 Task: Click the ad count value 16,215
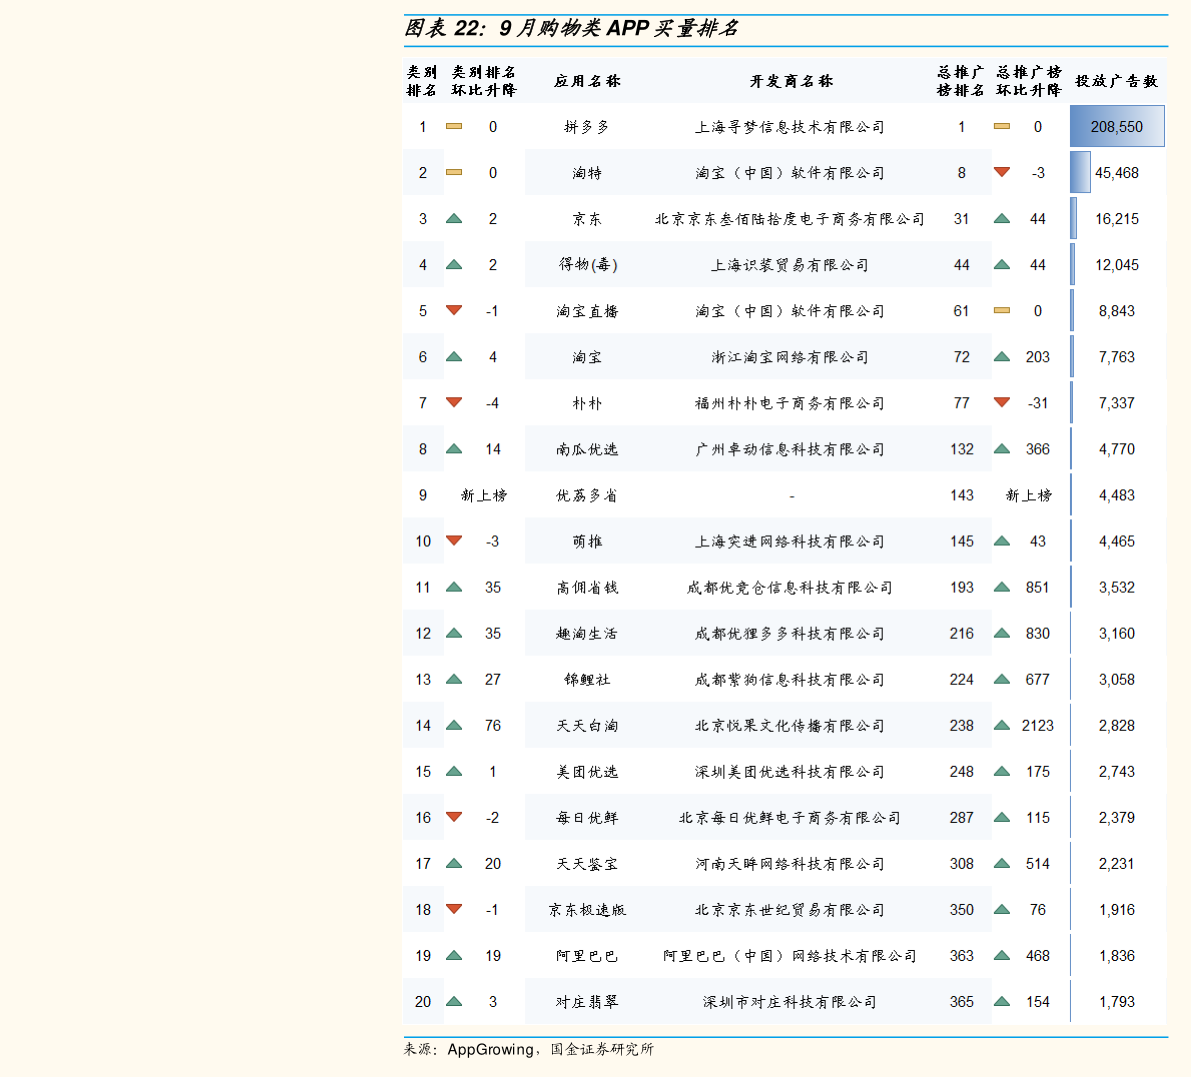coord(1117,219)
